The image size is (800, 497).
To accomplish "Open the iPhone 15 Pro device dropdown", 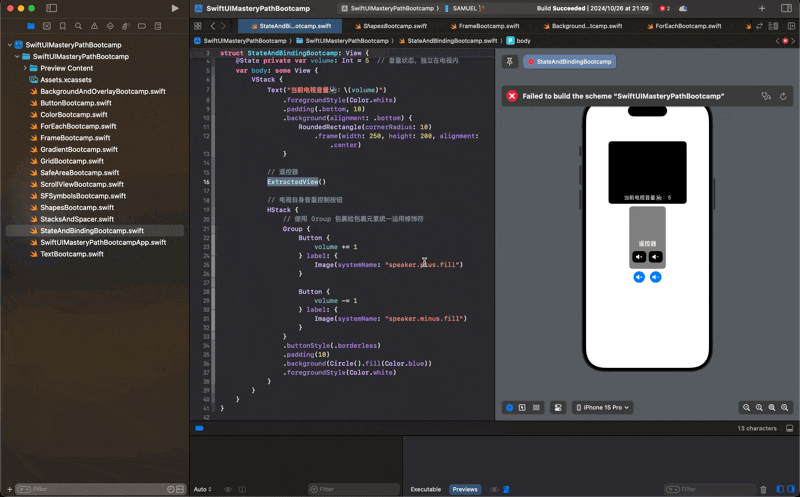I will coord(603,408).
